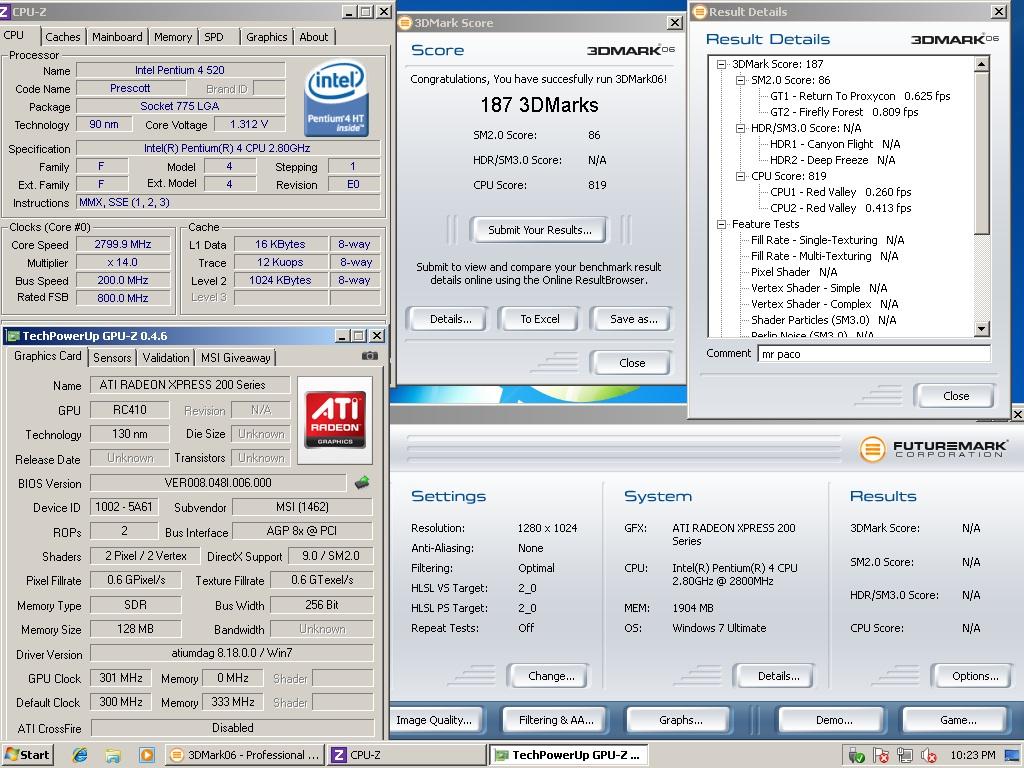Image resolution: width=1024 pixels, height=768 pixels.
Task: Select GT1 - Return To Proxycon row
Action: click(860, 96)
